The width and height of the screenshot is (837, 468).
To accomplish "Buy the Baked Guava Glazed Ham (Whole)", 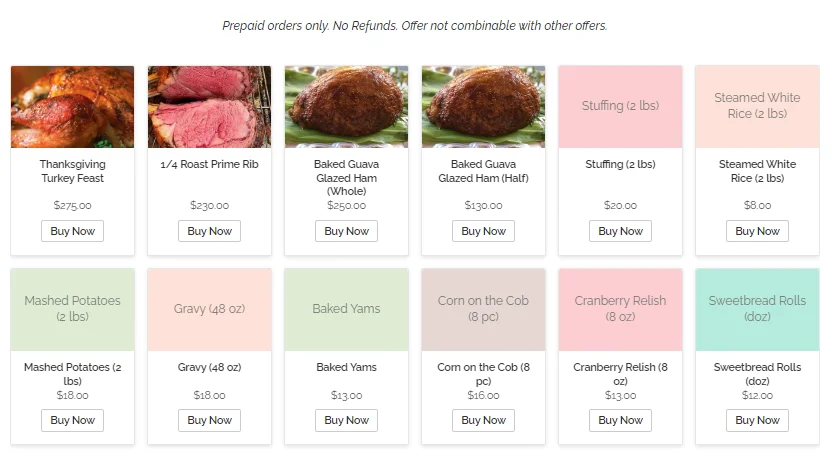I will pos(346,231).
